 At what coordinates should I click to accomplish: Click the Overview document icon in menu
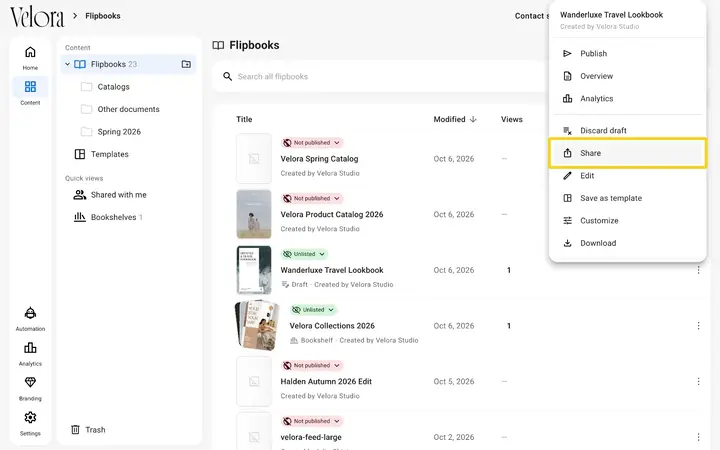point(568,76)
